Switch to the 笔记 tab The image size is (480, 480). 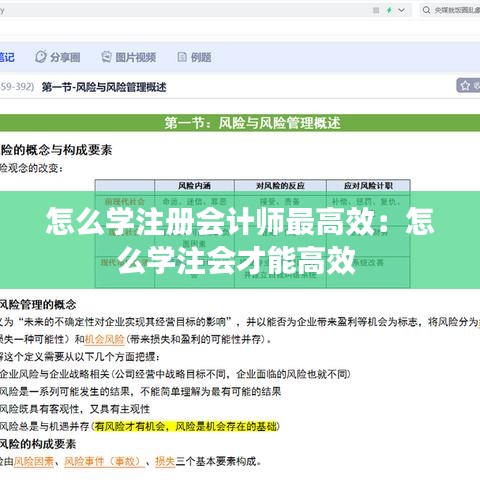7,57
